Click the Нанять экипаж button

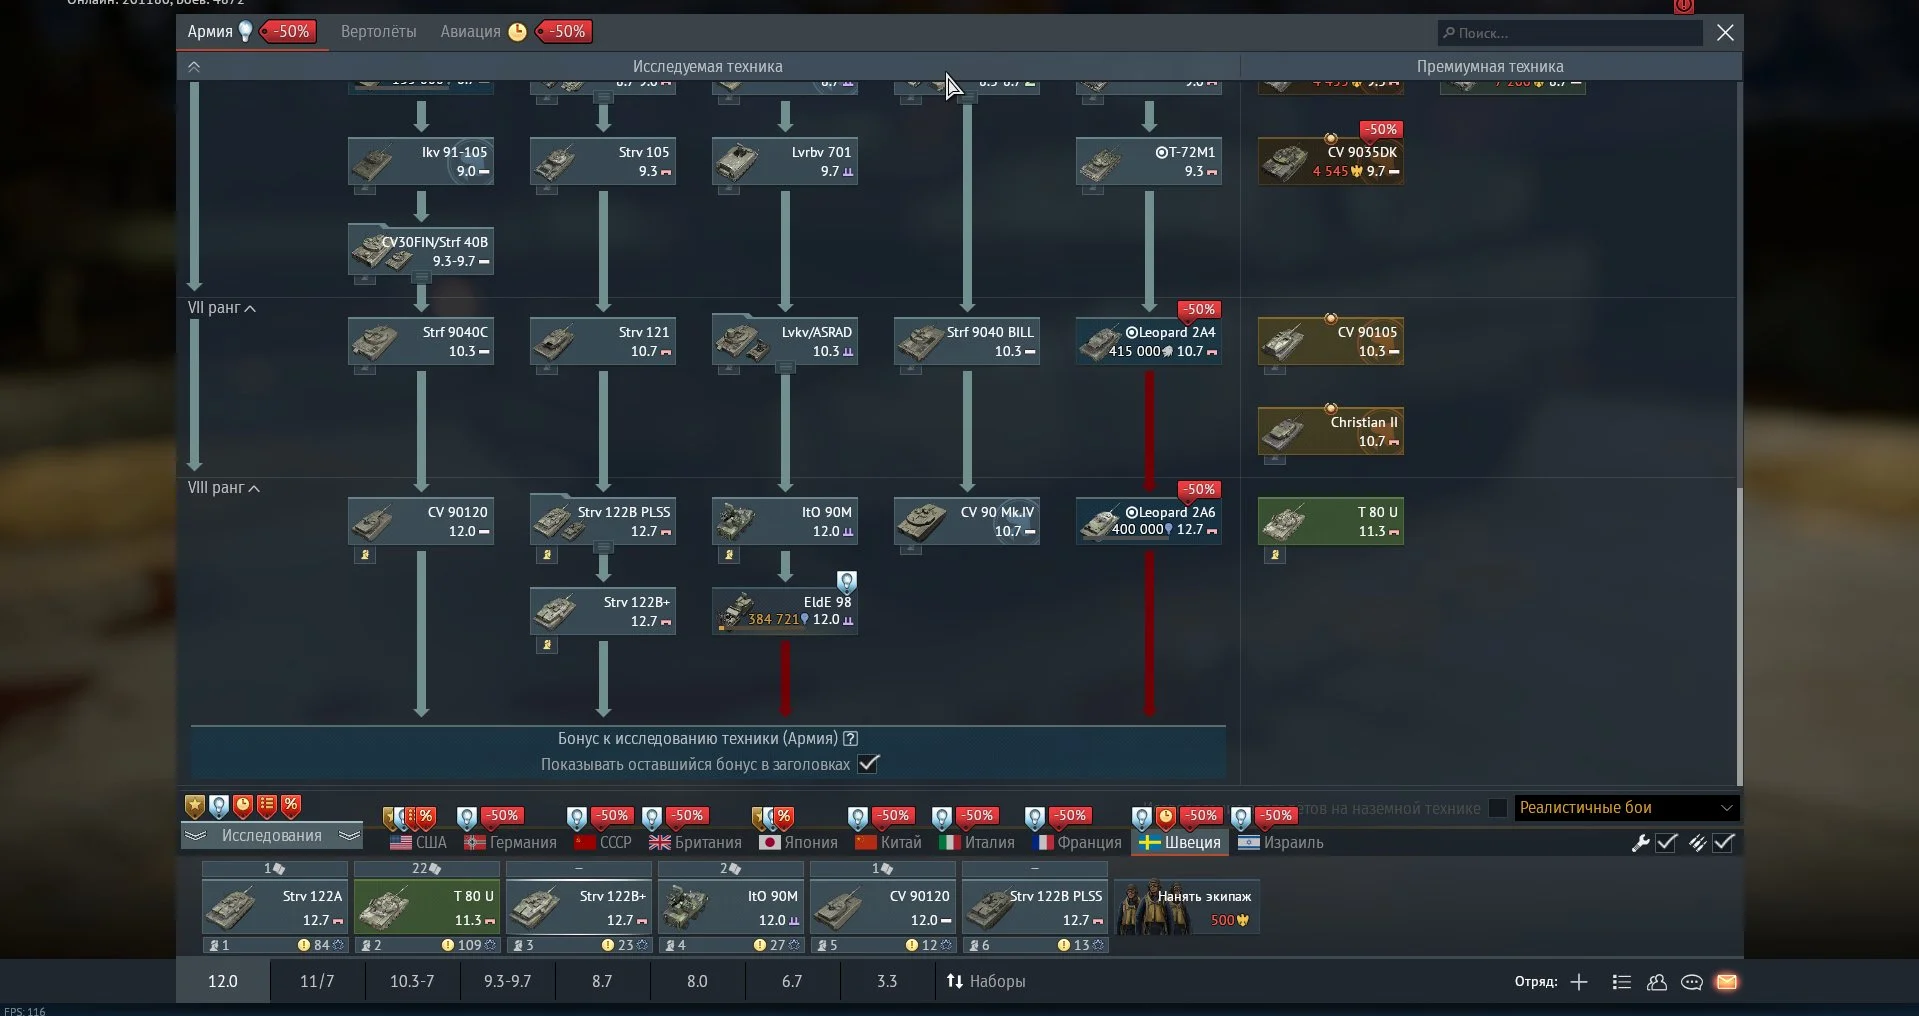click(1187, 908)
